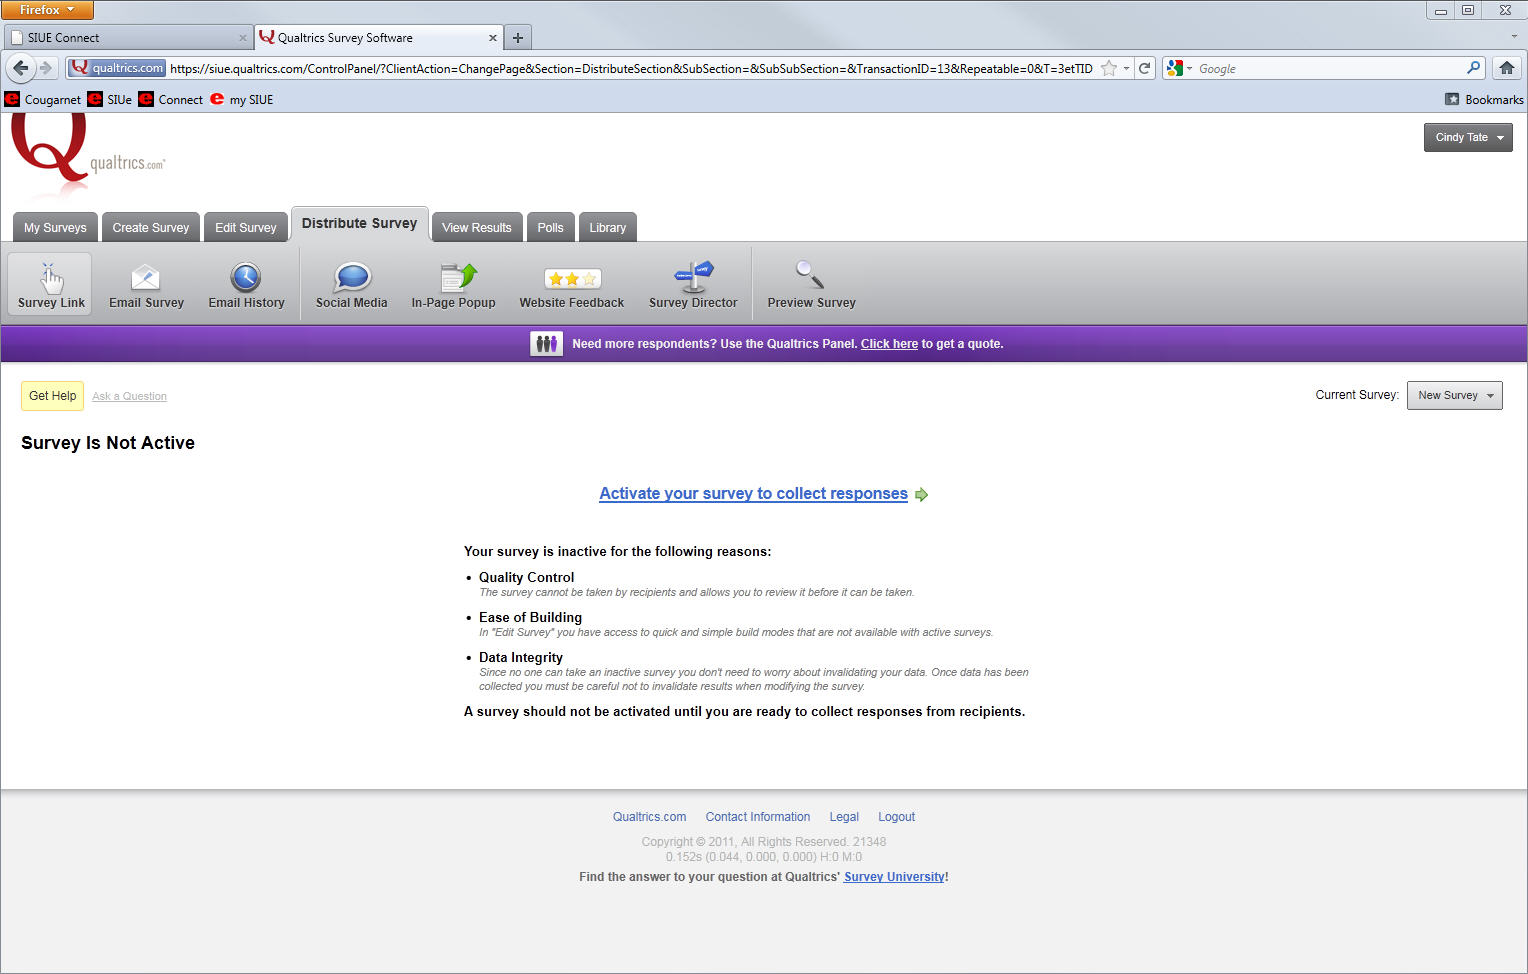
Task: Open the Current Survey New Survey dropdown
Action: pyautogui.click(x=1454, y=395)
